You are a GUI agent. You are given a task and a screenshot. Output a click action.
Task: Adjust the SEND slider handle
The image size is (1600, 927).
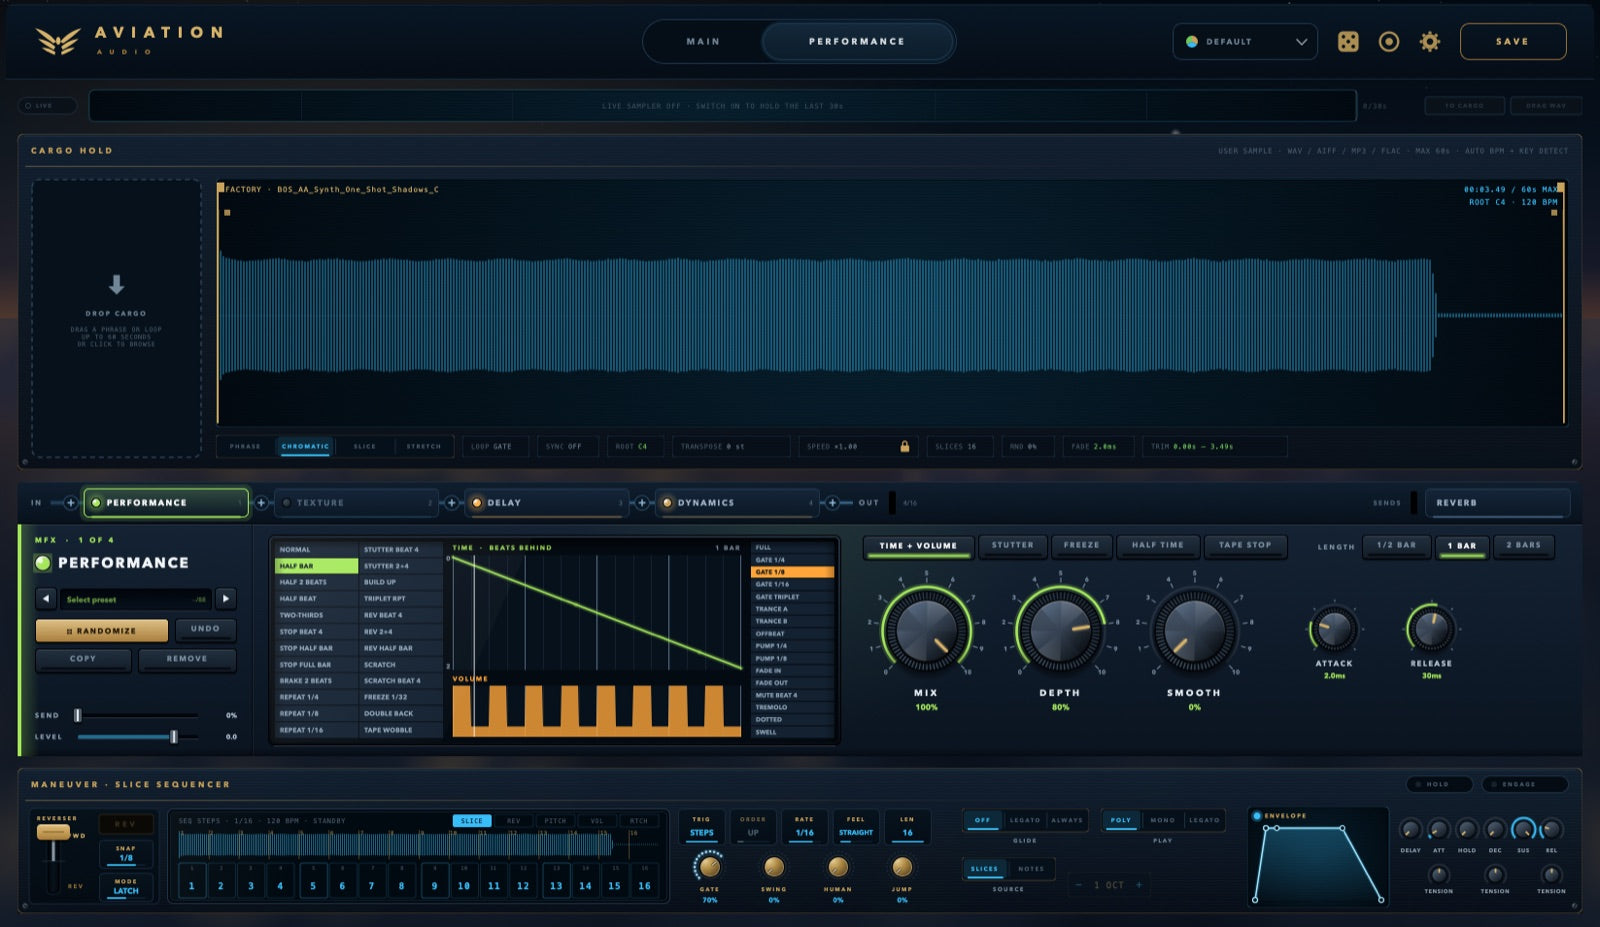pyautogui.click(x=78, y=715)
